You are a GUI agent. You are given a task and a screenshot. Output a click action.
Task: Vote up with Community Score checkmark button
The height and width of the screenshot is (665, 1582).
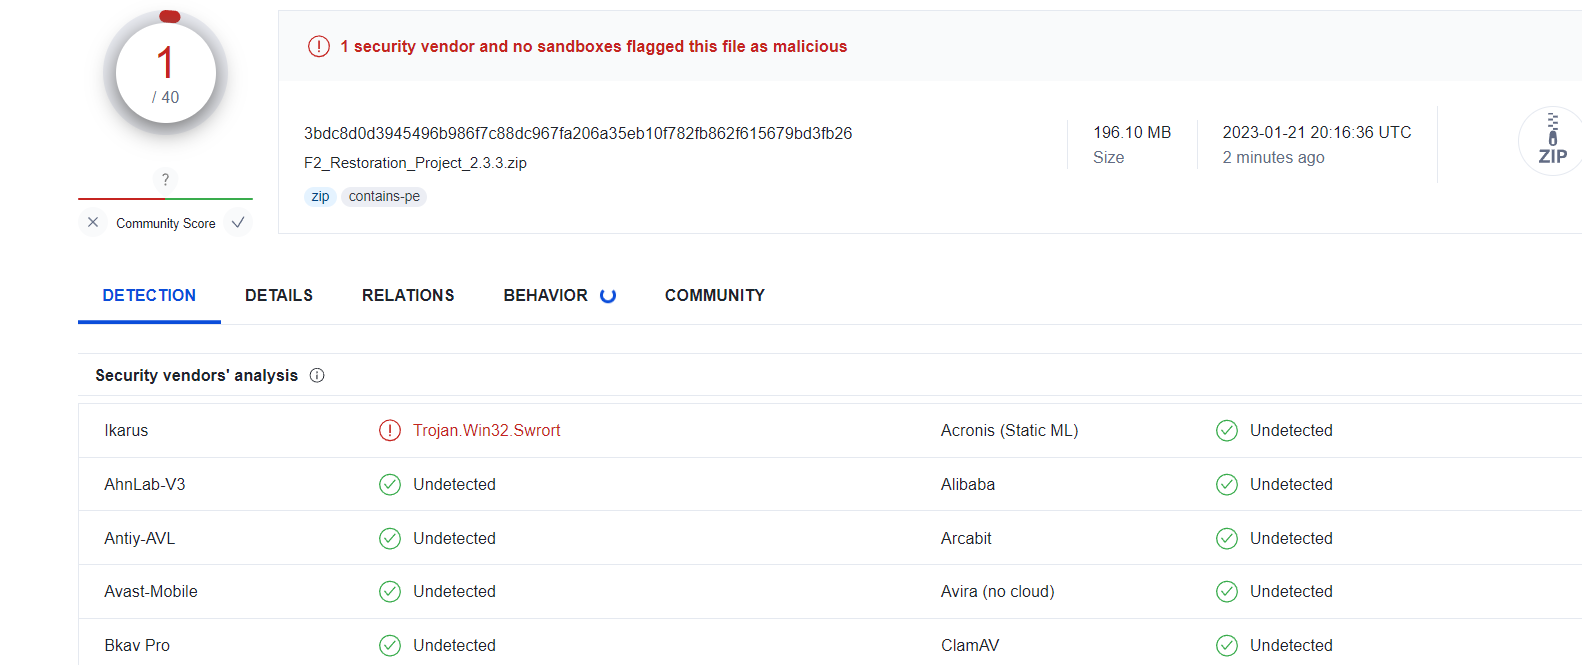tap(238, 223)
